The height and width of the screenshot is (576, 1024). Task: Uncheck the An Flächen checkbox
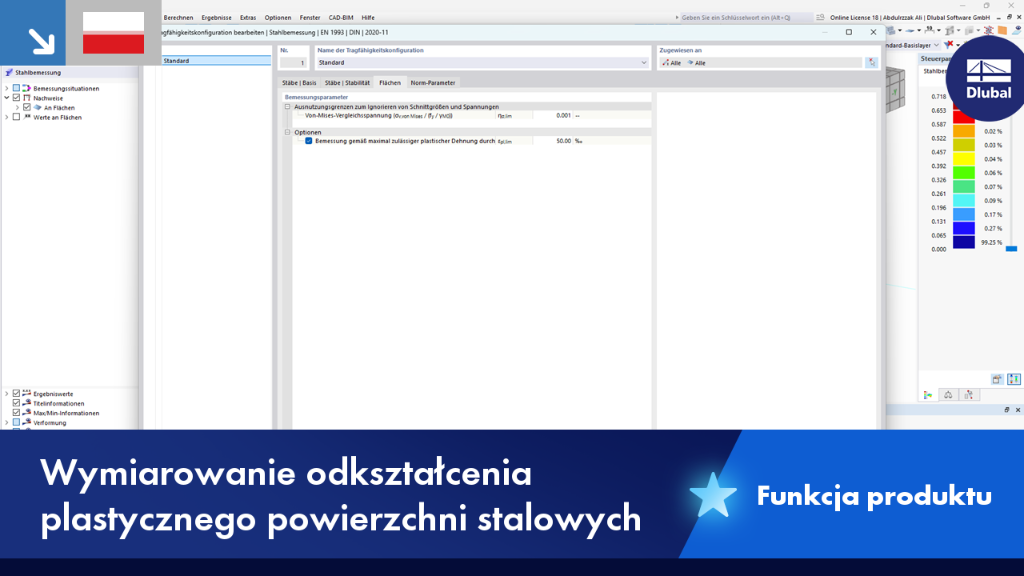(27, 108)
